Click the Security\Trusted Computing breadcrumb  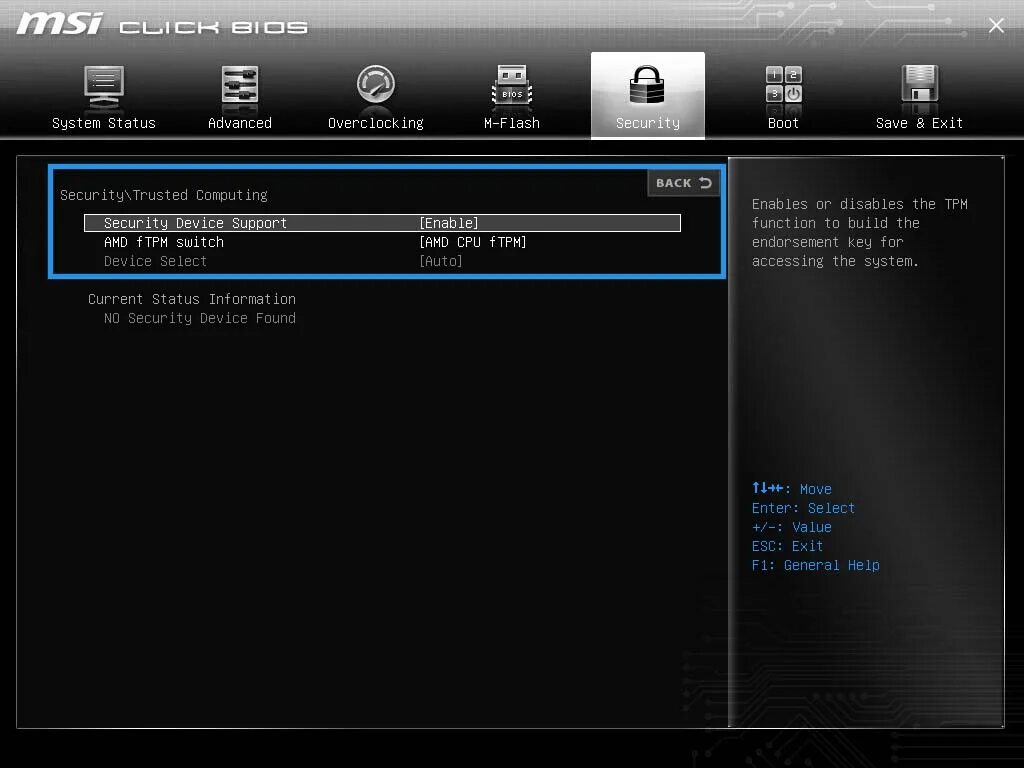coord(164,195)
